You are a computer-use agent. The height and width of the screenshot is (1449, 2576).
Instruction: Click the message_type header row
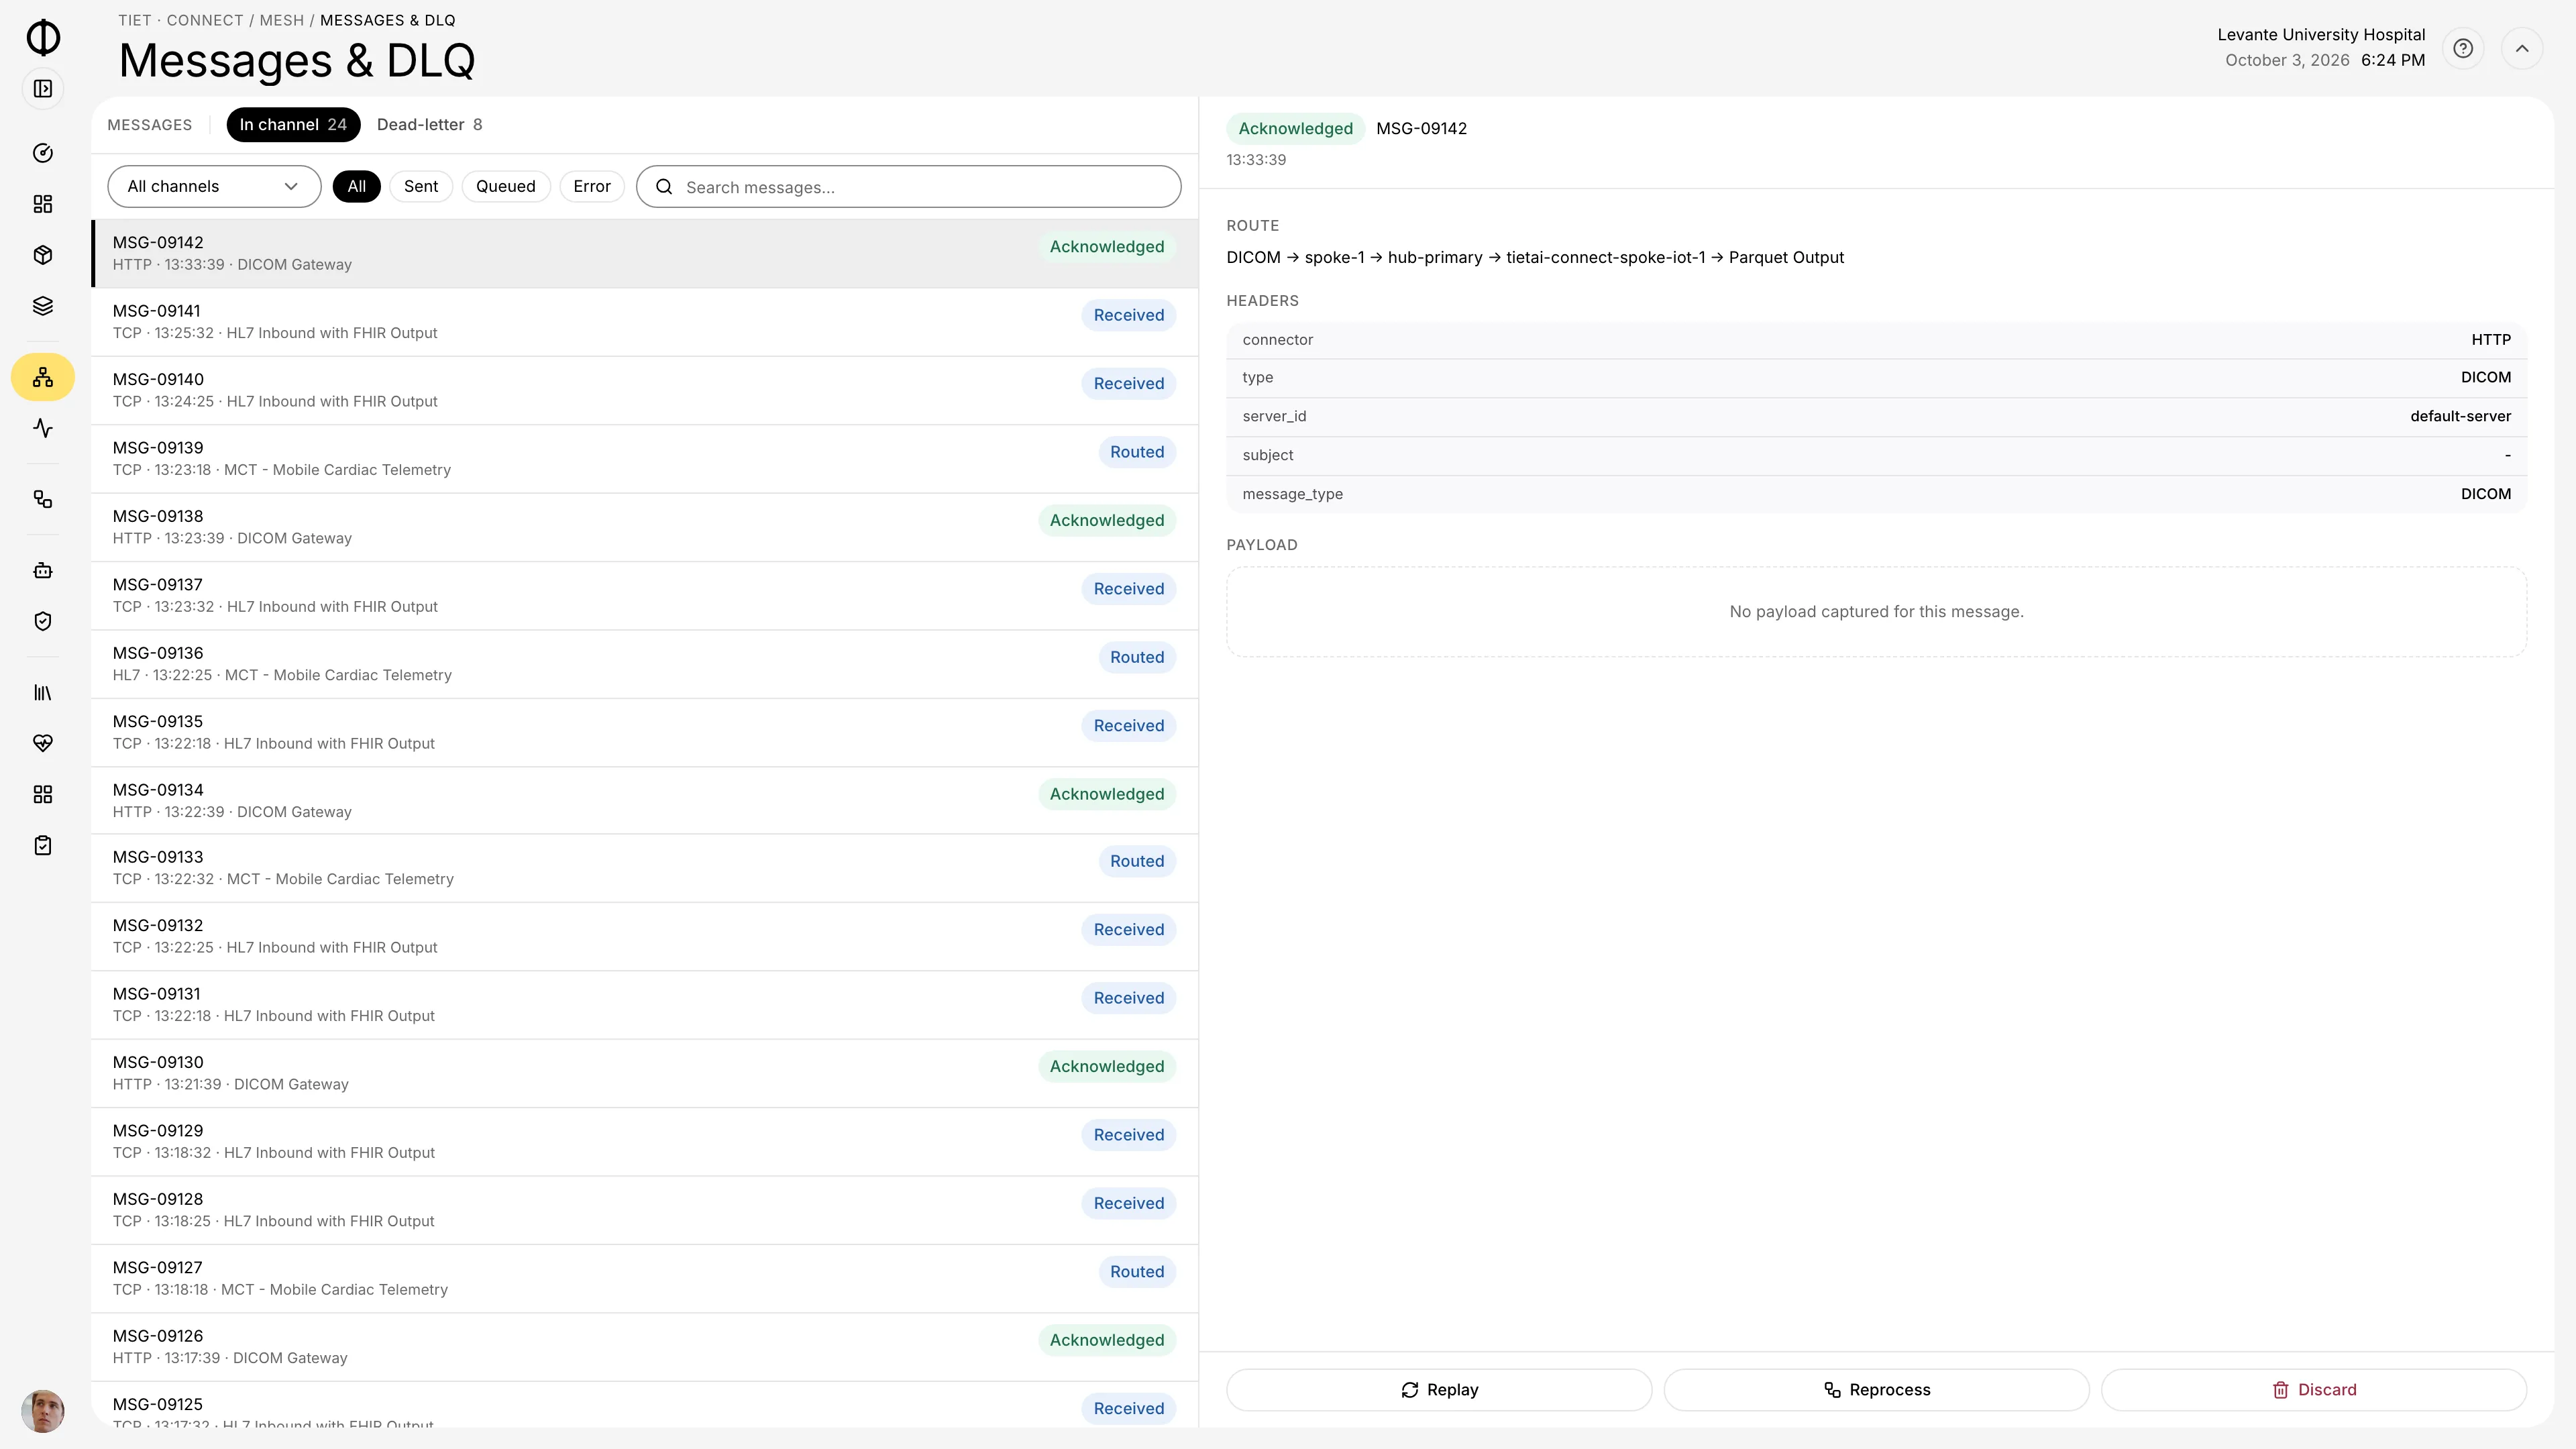[1877, 495]
